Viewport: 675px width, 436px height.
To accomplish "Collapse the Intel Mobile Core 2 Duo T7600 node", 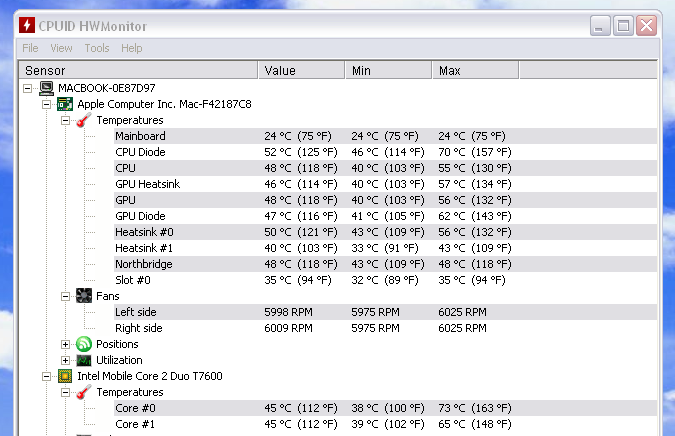I will click(46, 376).
